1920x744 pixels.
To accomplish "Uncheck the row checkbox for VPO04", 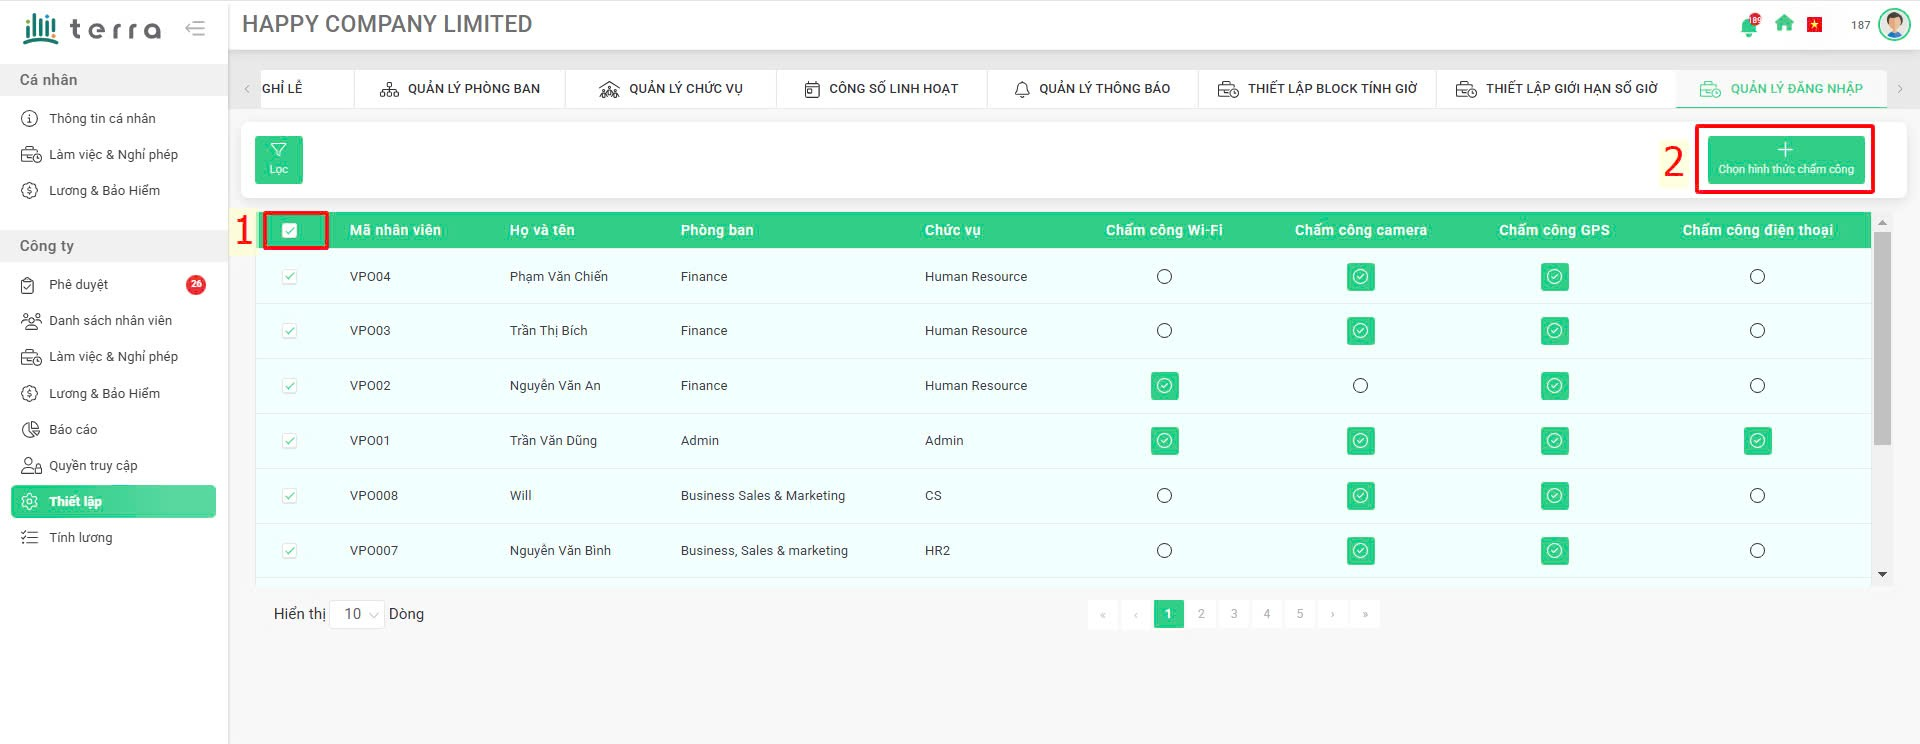I will coord(290,277).
